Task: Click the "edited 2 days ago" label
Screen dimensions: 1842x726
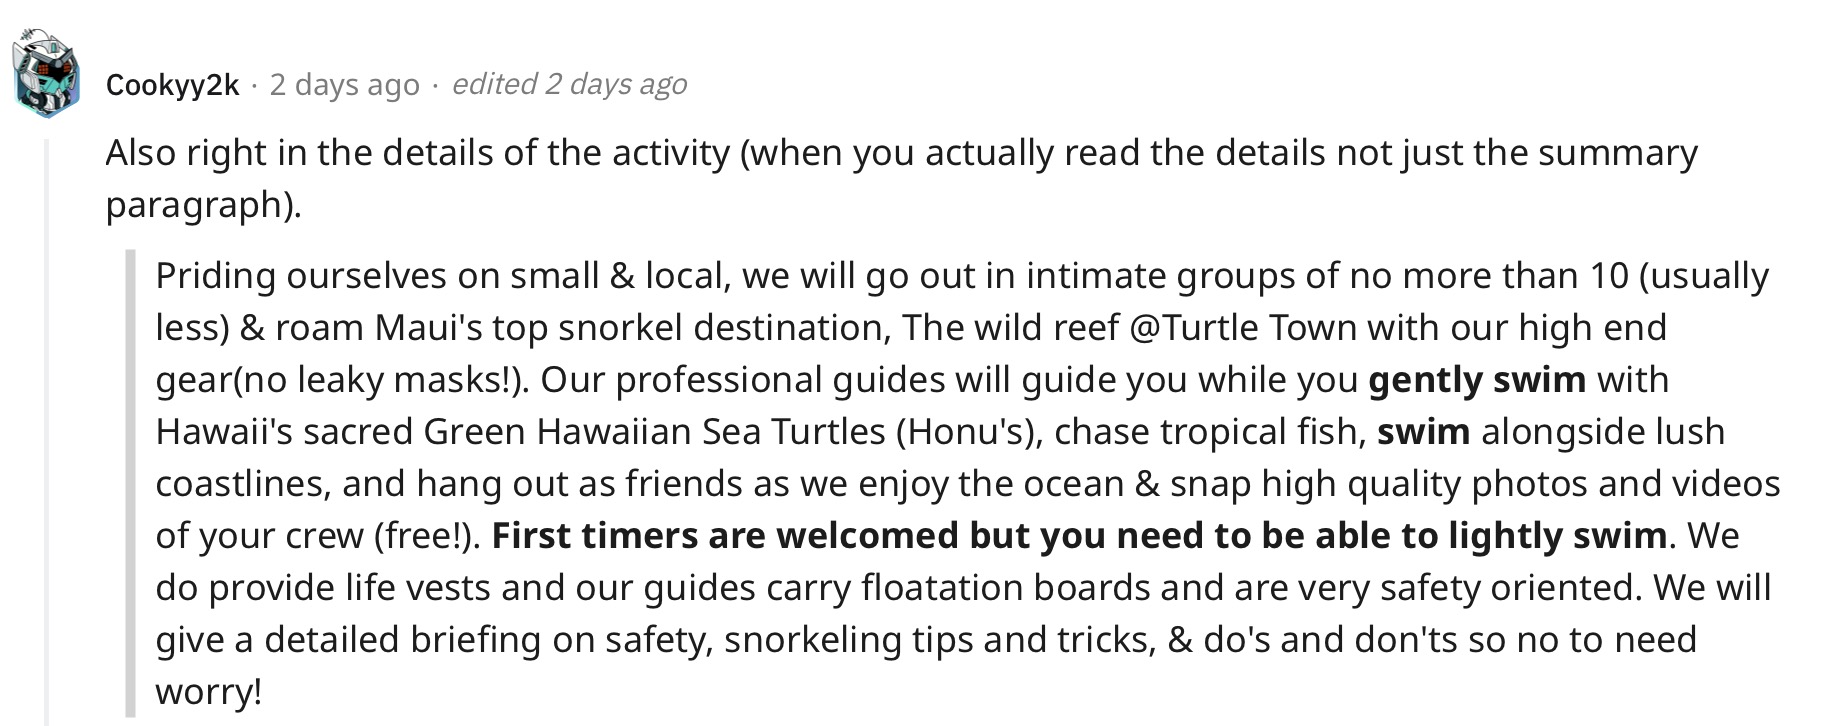Action: click(x=569, y=84)
